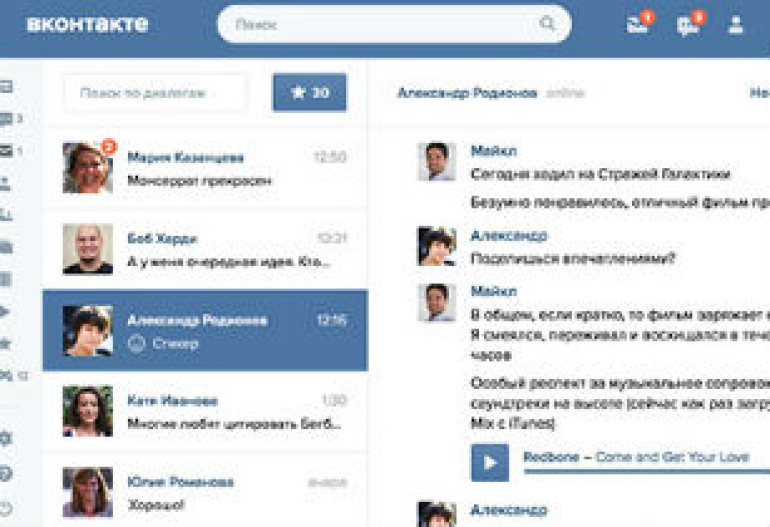Open dialog with Юлия Романова
This screenshot has width=770, height=527.
click(205, 491)
